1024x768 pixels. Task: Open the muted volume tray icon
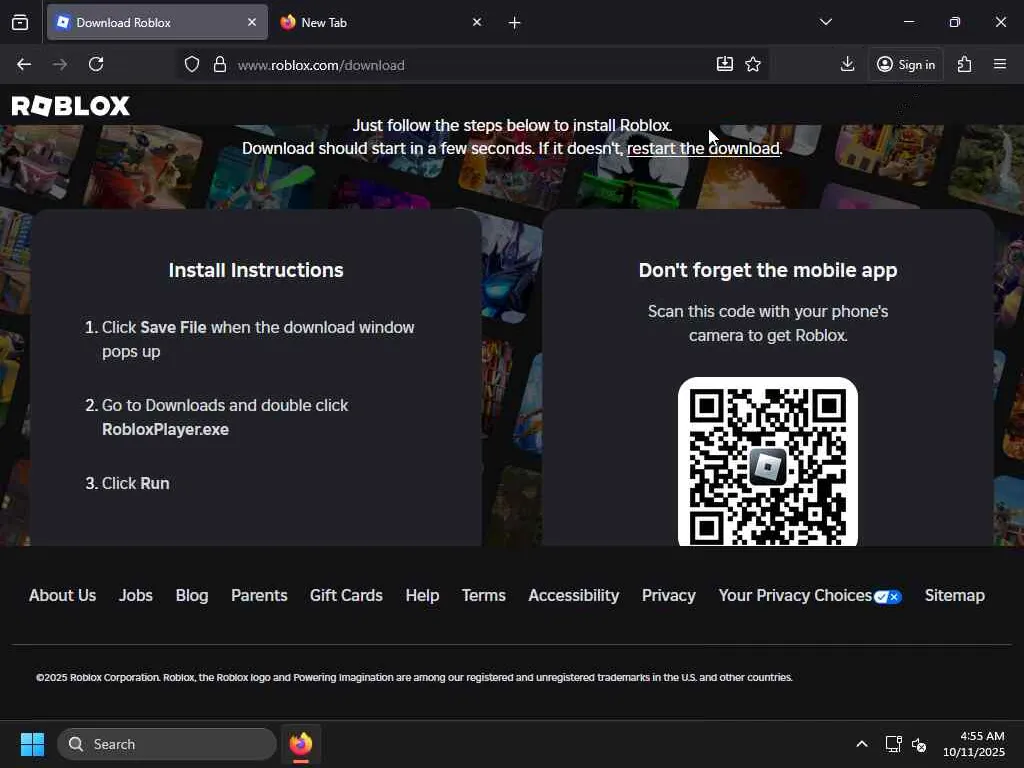(x=919, y=744)
